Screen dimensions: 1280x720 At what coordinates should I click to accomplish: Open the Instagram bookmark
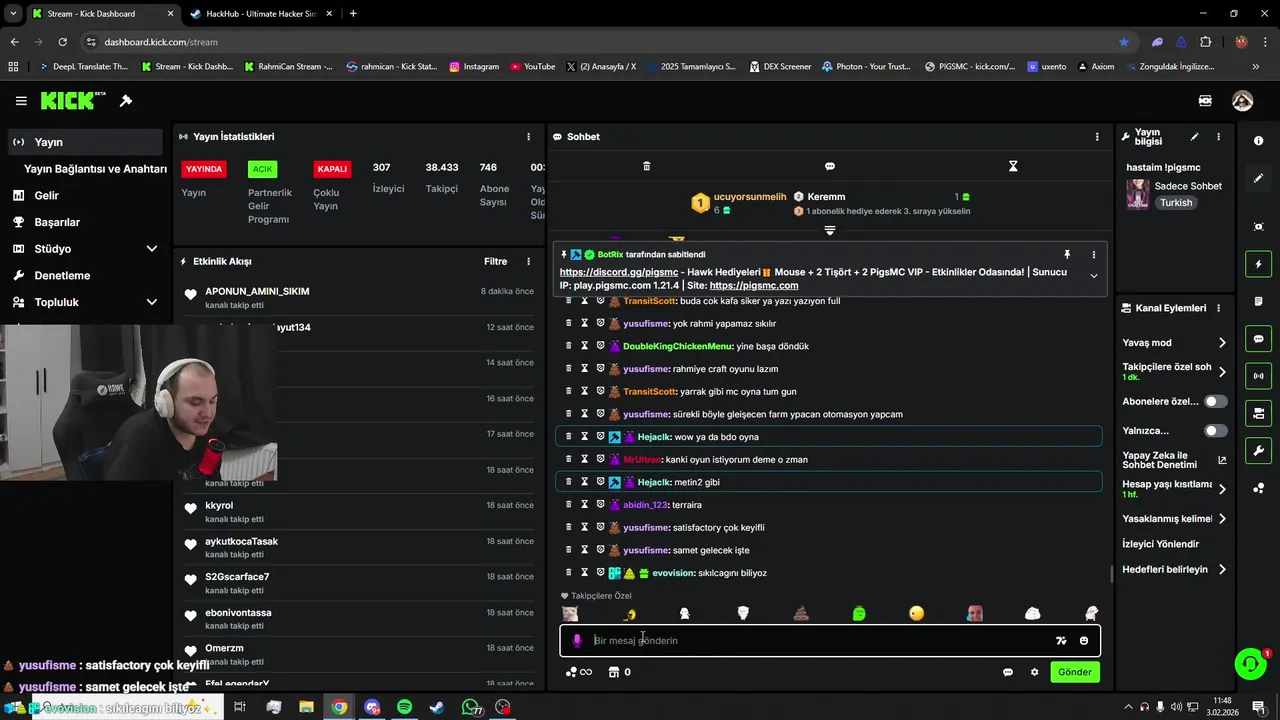pyautogui.click(x=474, y=67)
